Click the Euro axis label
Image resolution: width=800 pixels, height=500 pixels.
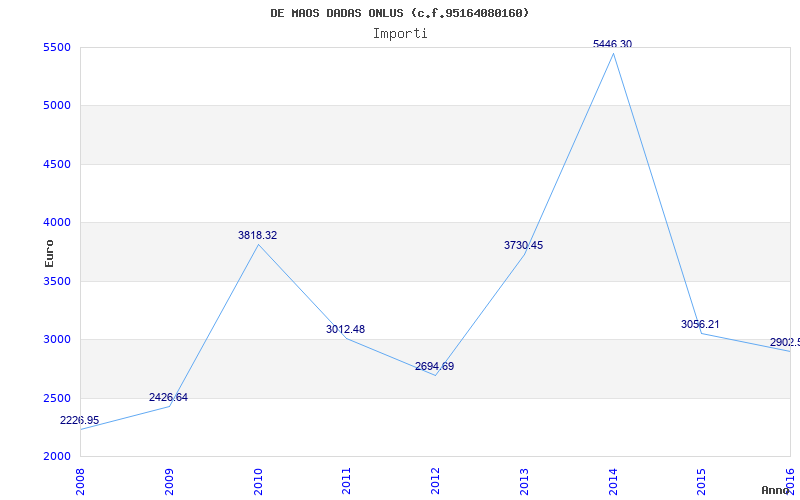coord(49,253)
